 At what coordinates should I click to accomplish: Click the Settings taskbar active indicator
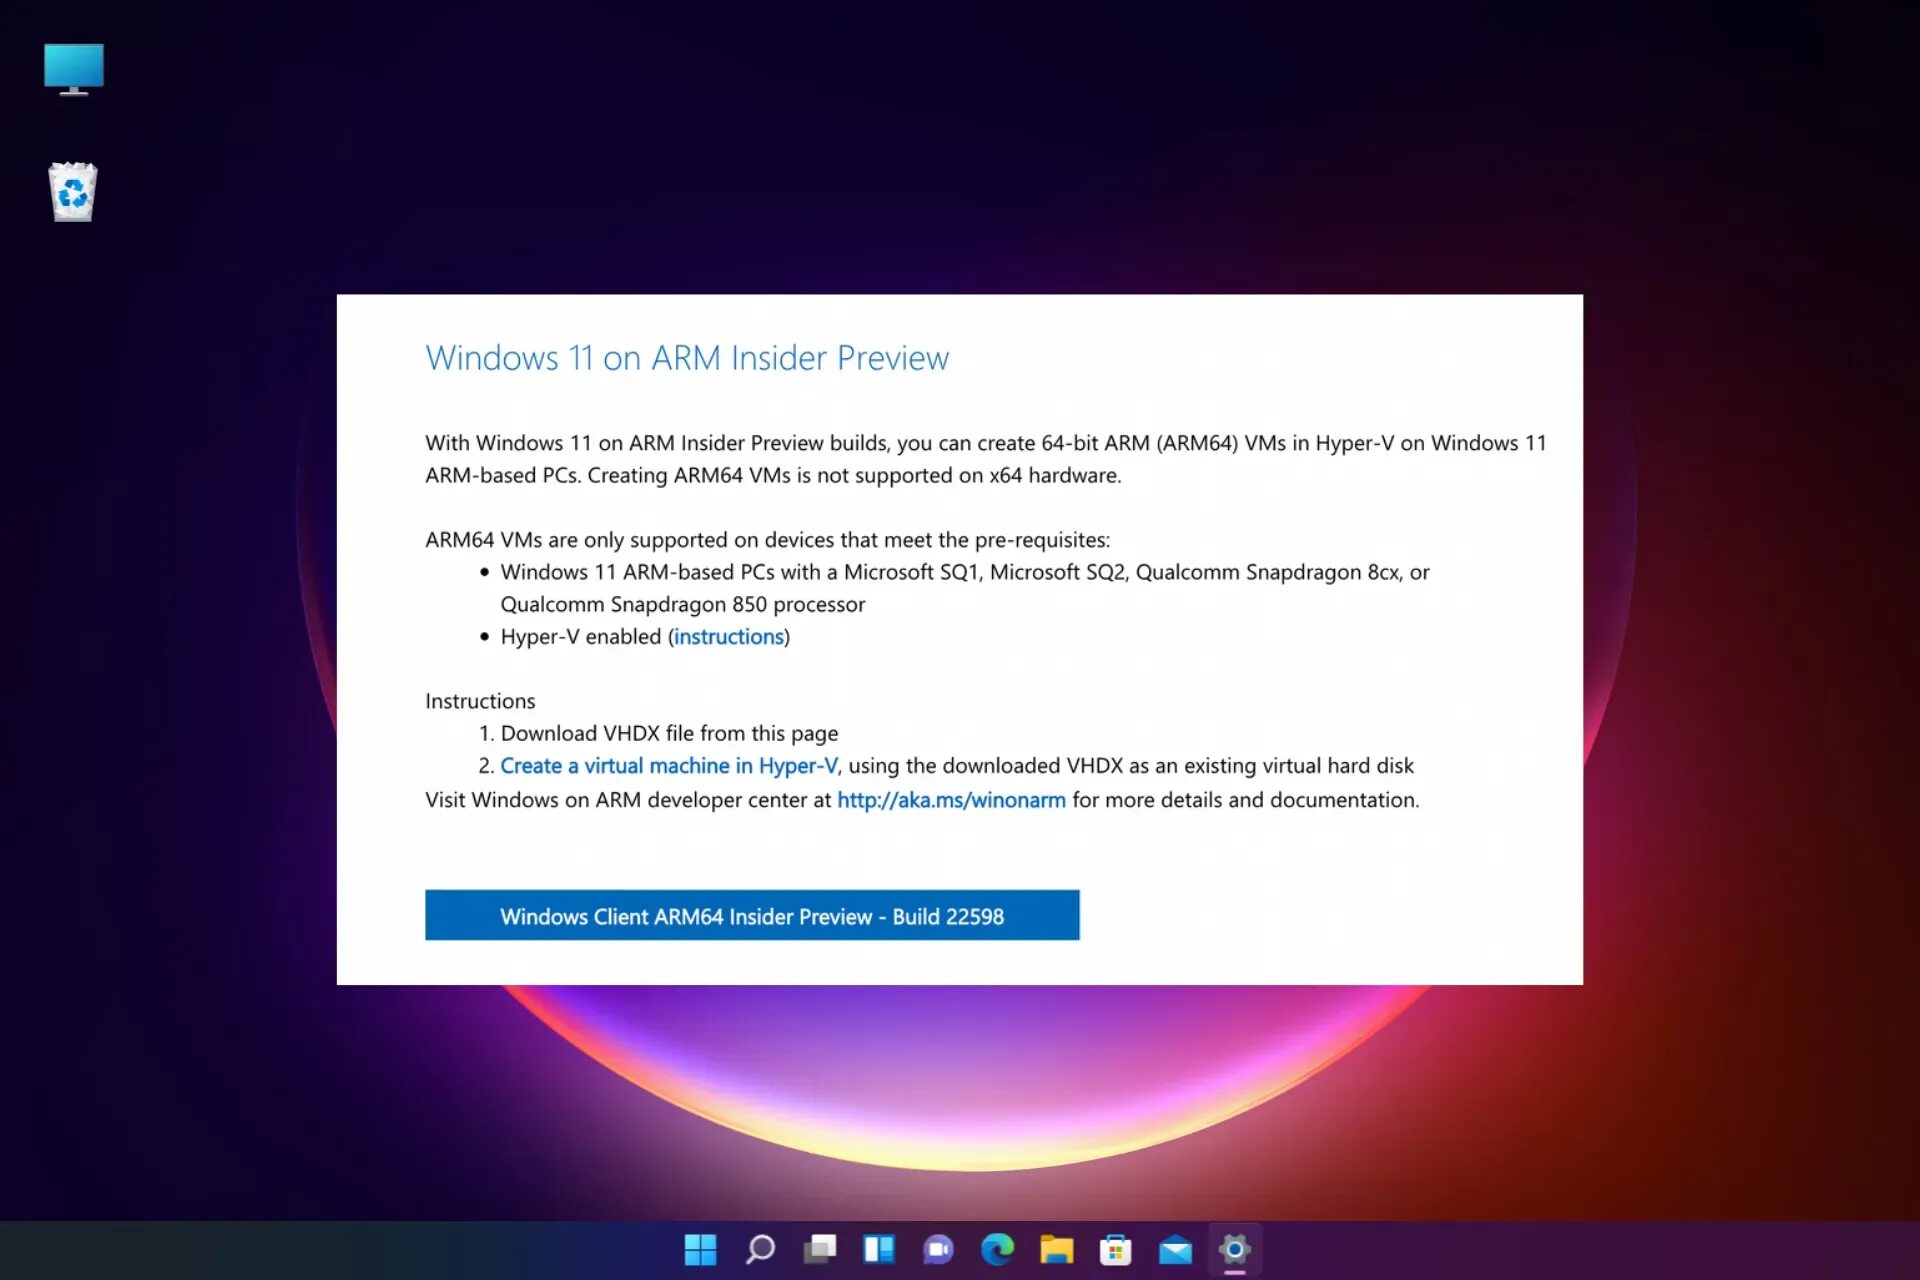(1234, 1273)
